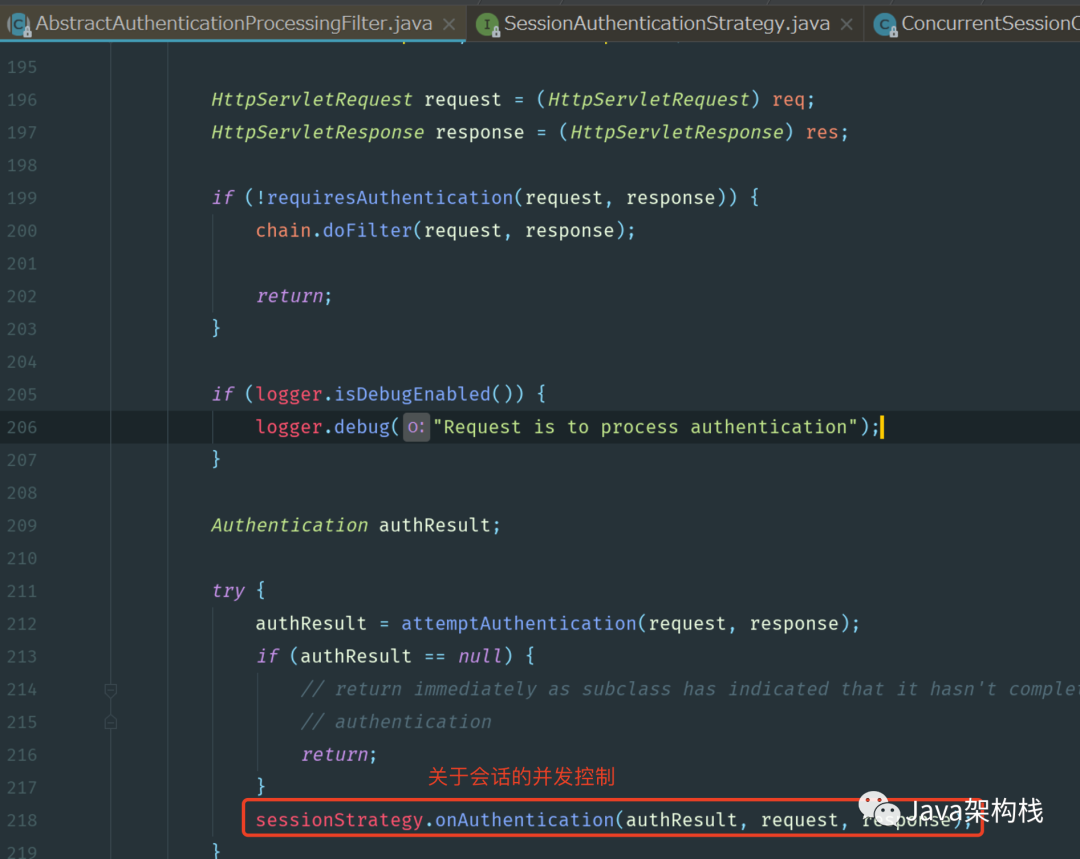Click the debug method on line 206
This screenshot has width=1080, height=859.
(362, 427)
